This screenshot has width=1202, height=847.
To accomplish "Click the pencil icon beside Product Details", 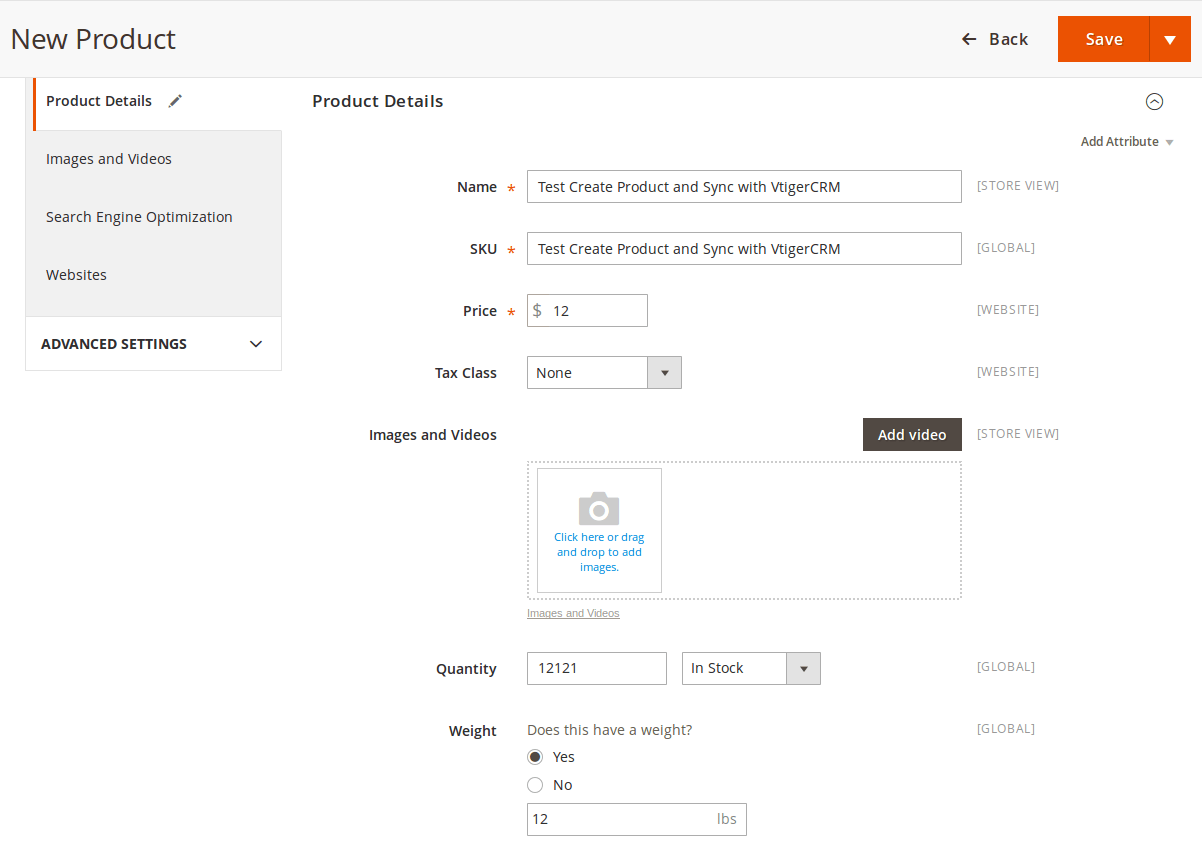I will (175, 101).
